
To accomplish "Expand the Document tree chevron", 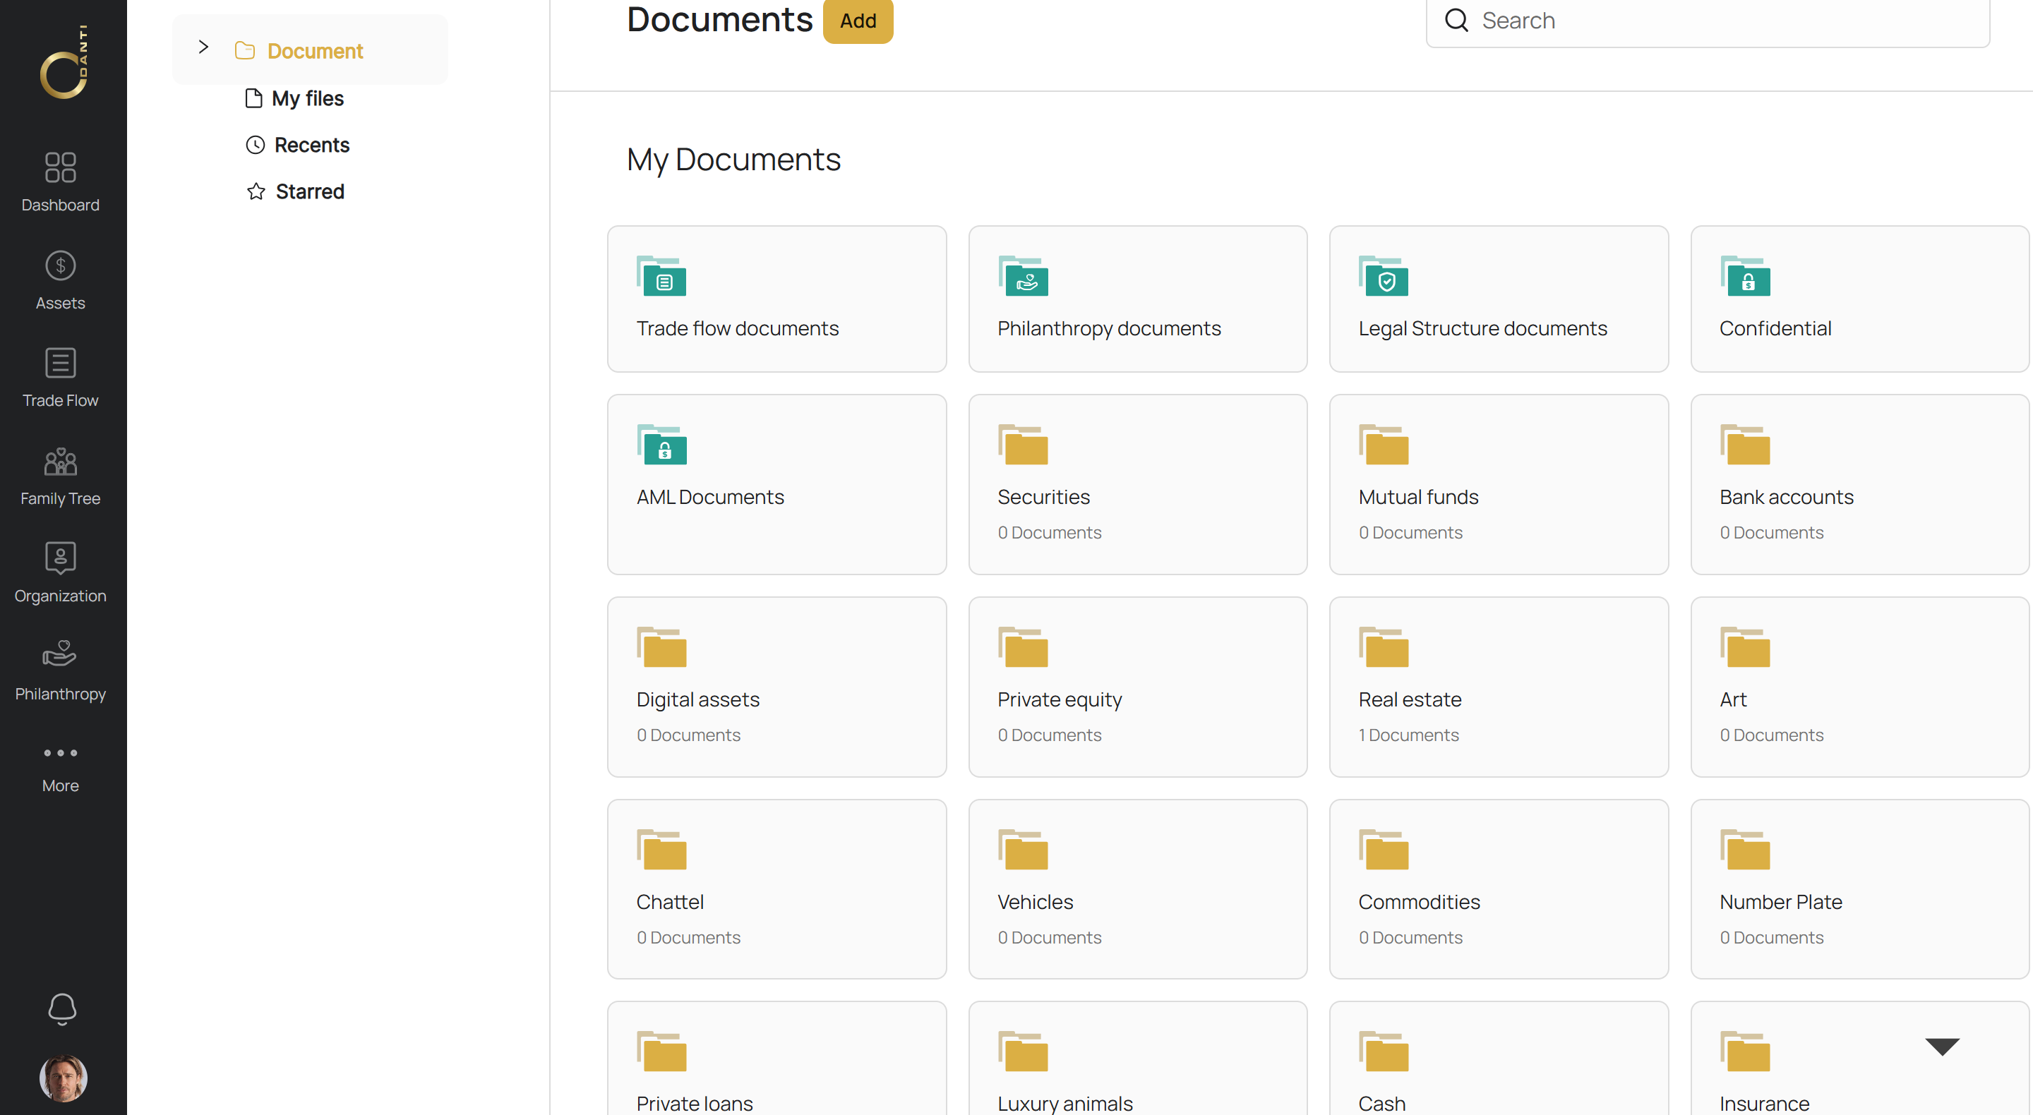I will [x=203, y=47].
